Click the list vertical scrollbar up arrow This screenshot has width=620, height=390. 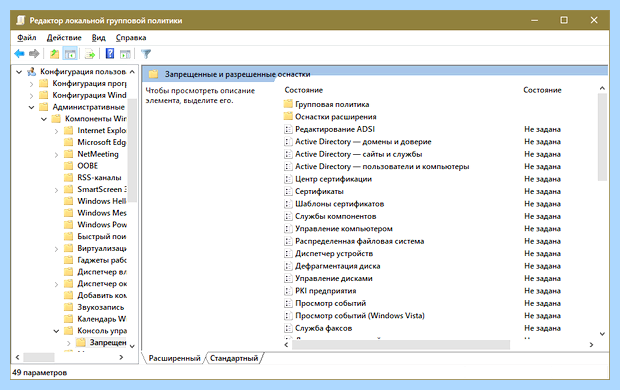pos(602,88)
